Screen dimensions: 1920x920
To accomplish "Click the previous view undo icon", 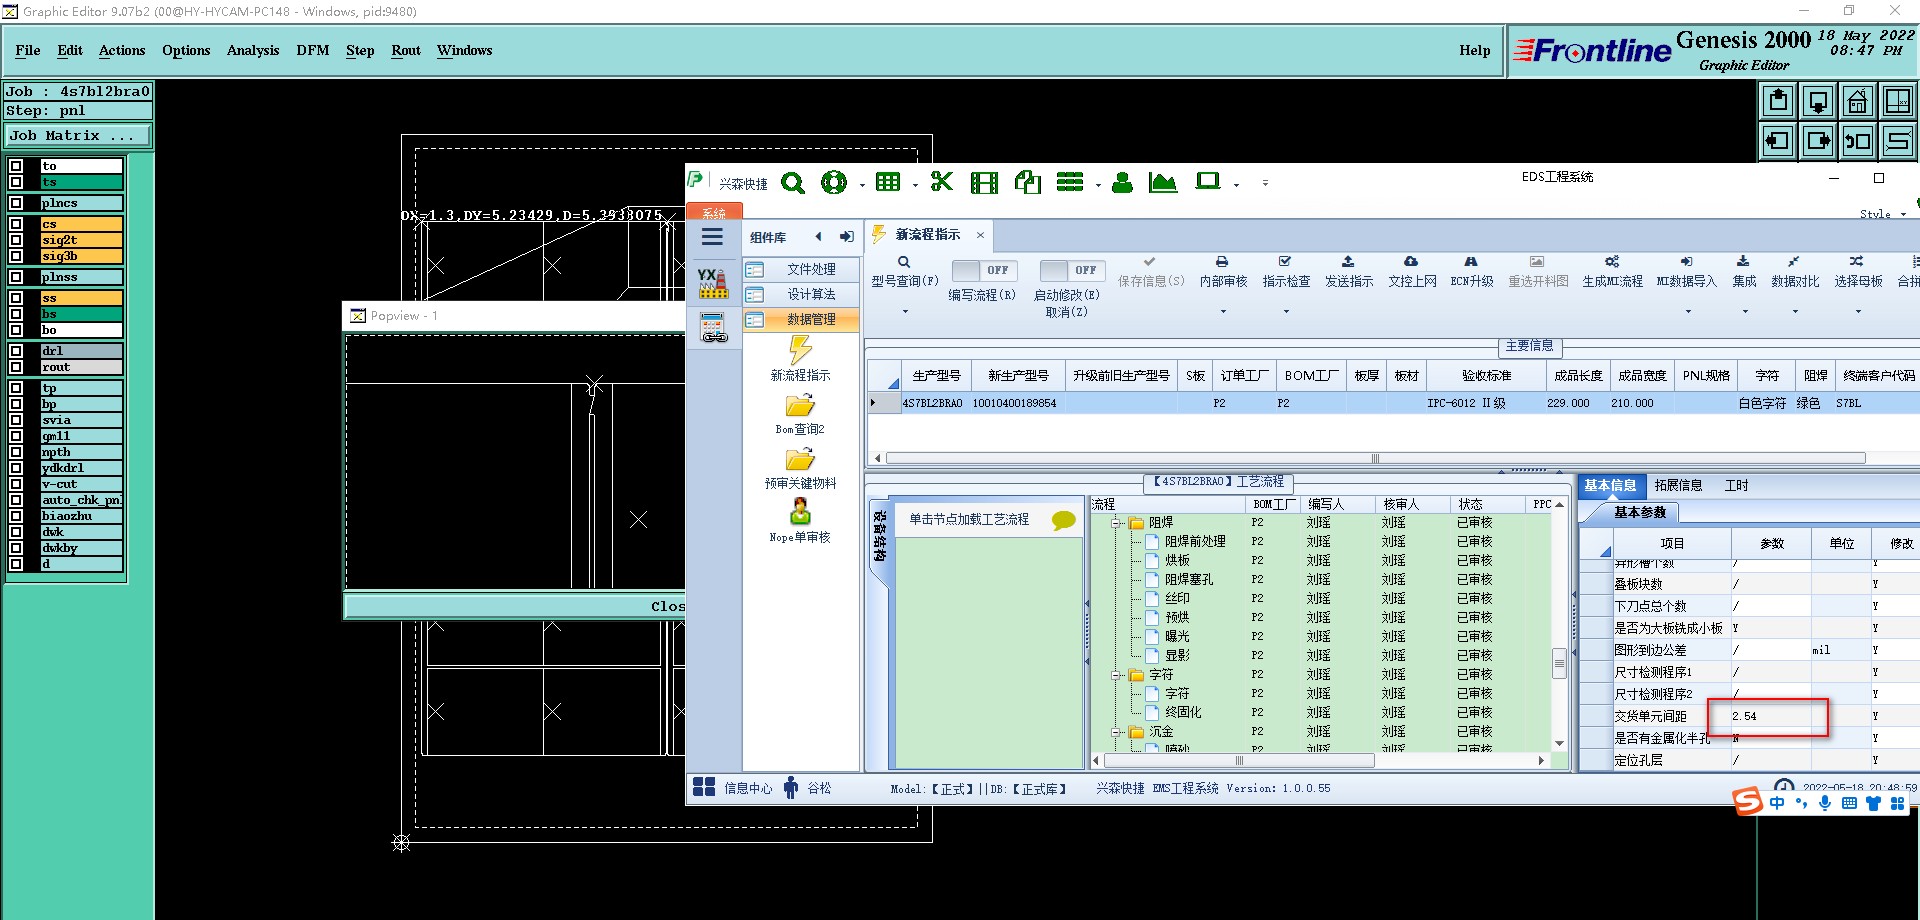I will pos(1858,141).
